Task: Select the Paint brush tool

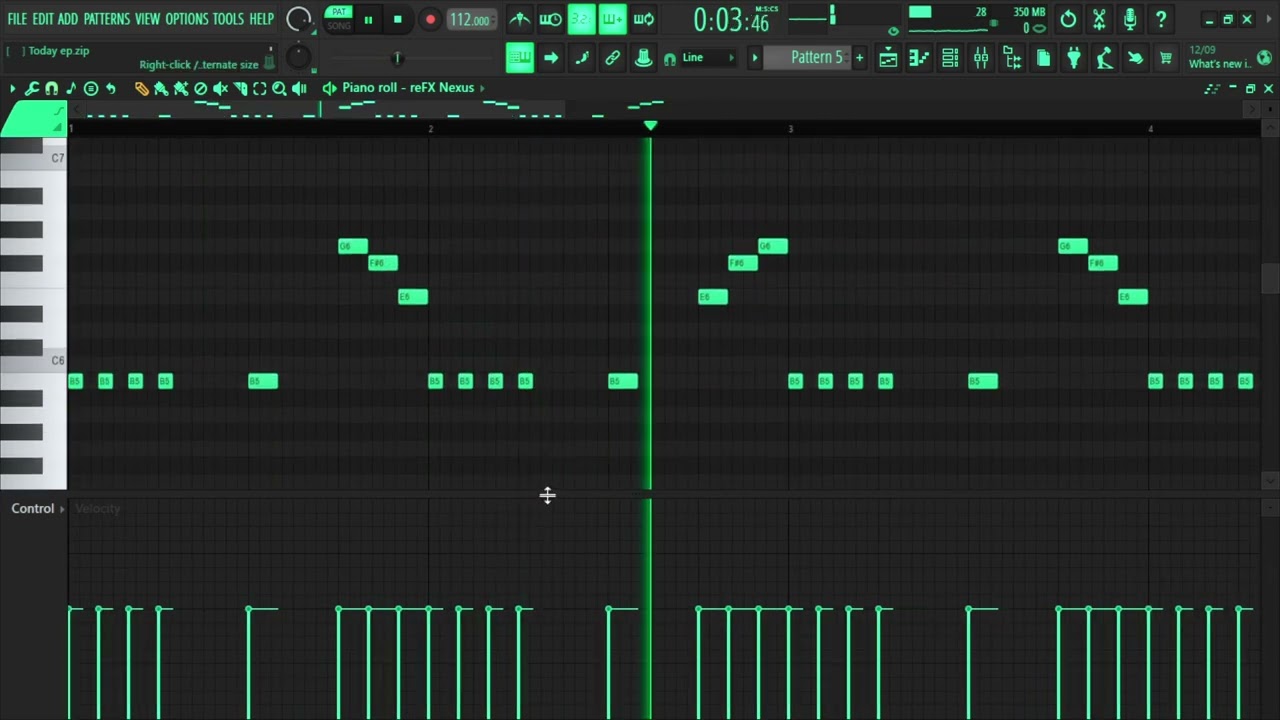Action: click(x=161, y=88)
